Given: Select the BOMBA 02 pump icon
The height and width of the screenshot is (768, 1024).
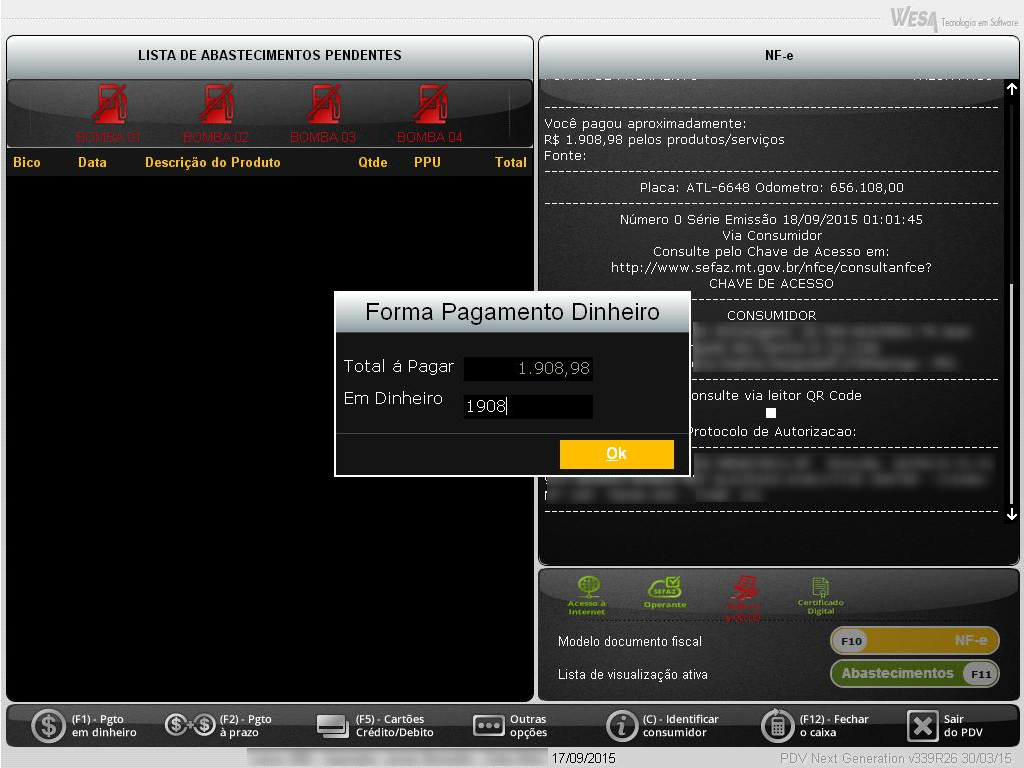Looking at the screenshot, I should click(216, 104).
